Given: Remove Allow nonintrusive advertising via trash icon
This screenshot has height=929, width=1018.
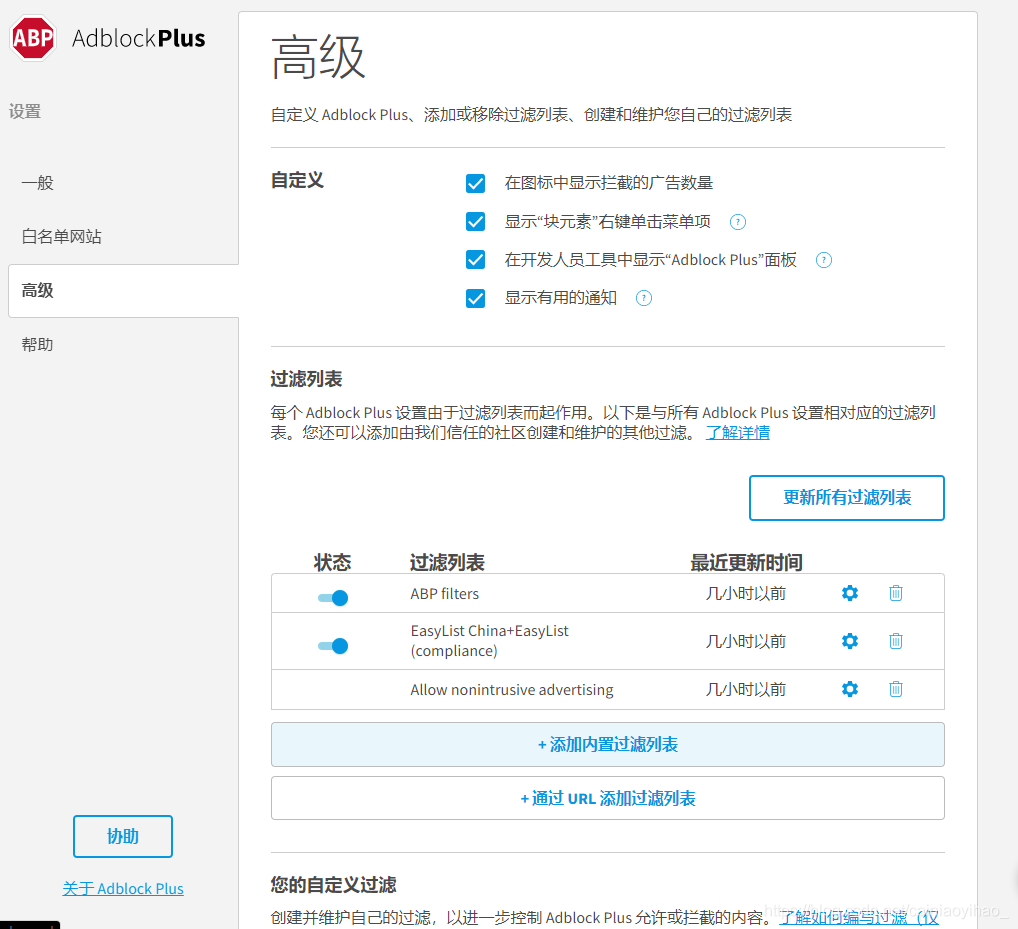Looking at the screenshot, I should tap(895, 689).
